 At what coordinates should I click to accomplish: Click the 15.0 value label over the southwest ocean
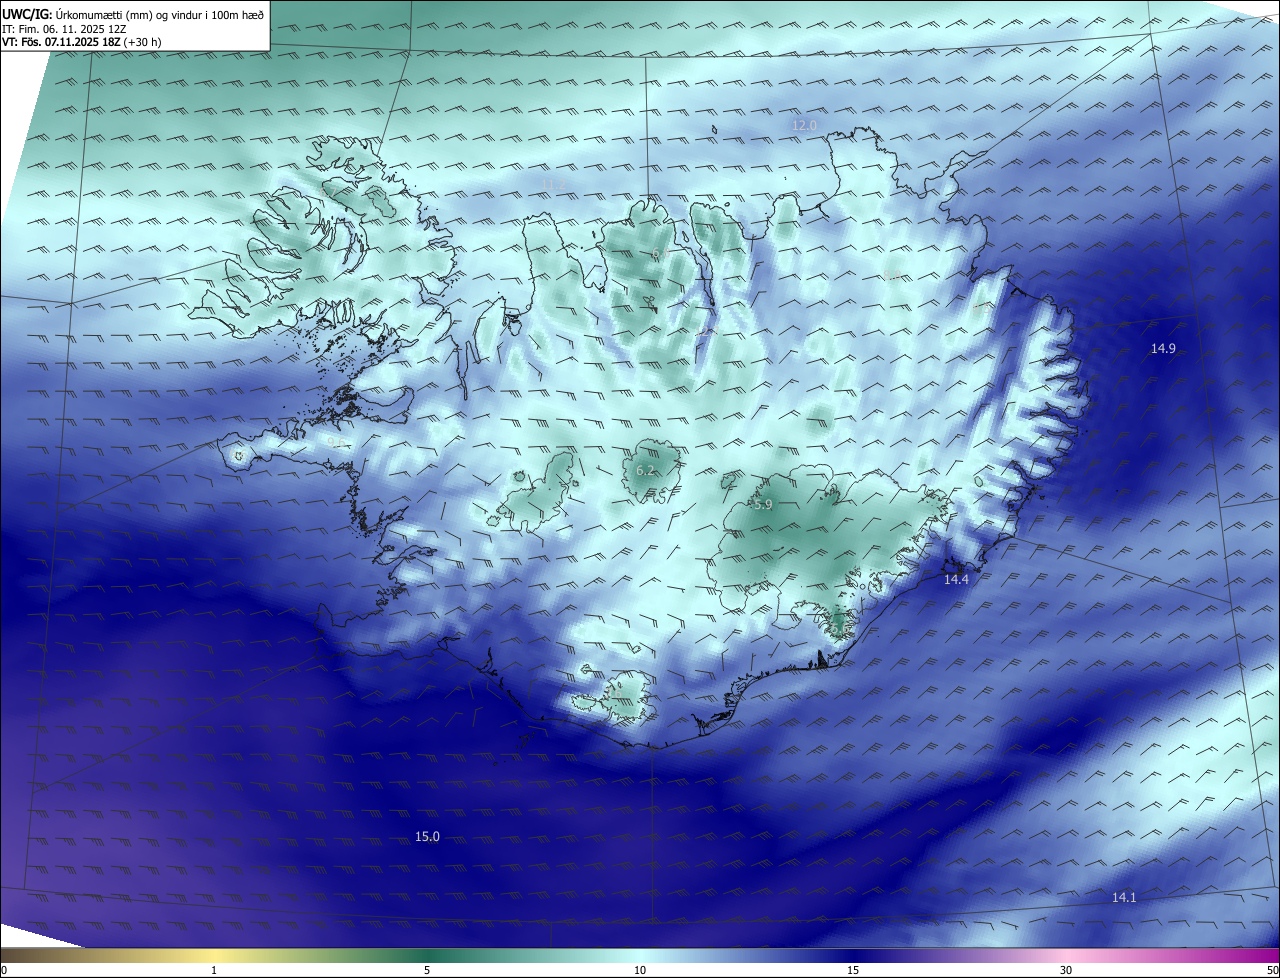pyautogui.click(x=427, y=836)
